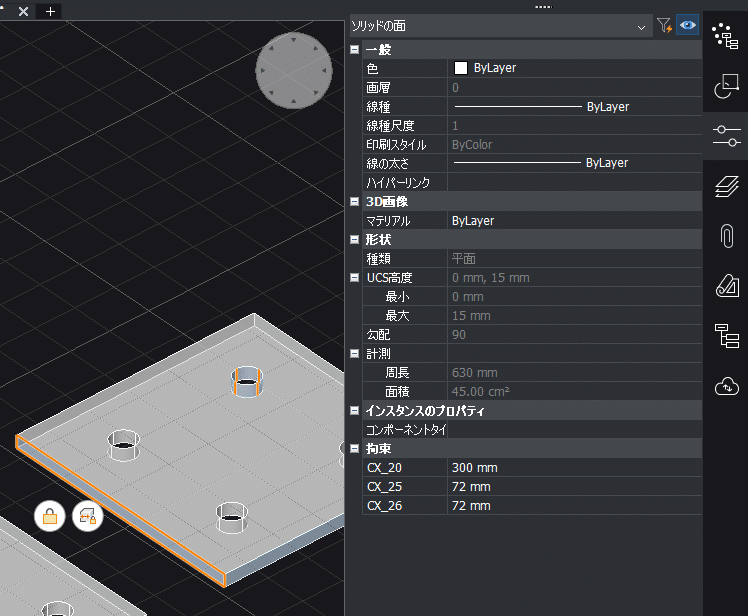Collapse the 一般 section
Viewport: 748px width, 616px height.
pos(354,50)
